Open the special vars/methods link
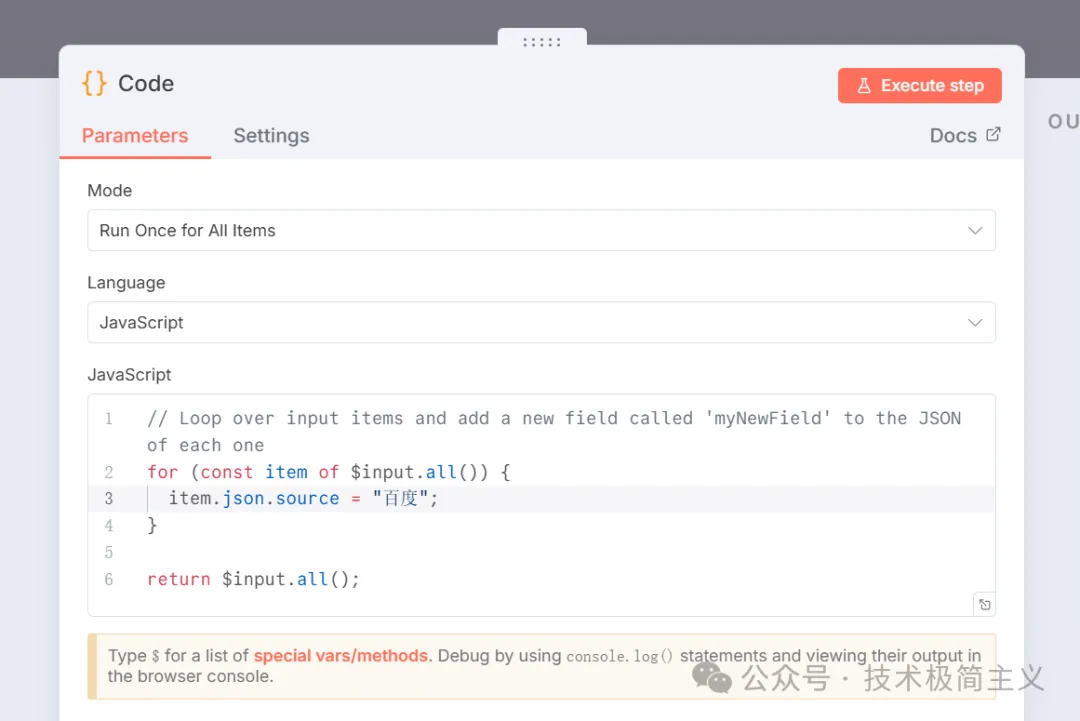1080x721 pixels. point(341,656)
